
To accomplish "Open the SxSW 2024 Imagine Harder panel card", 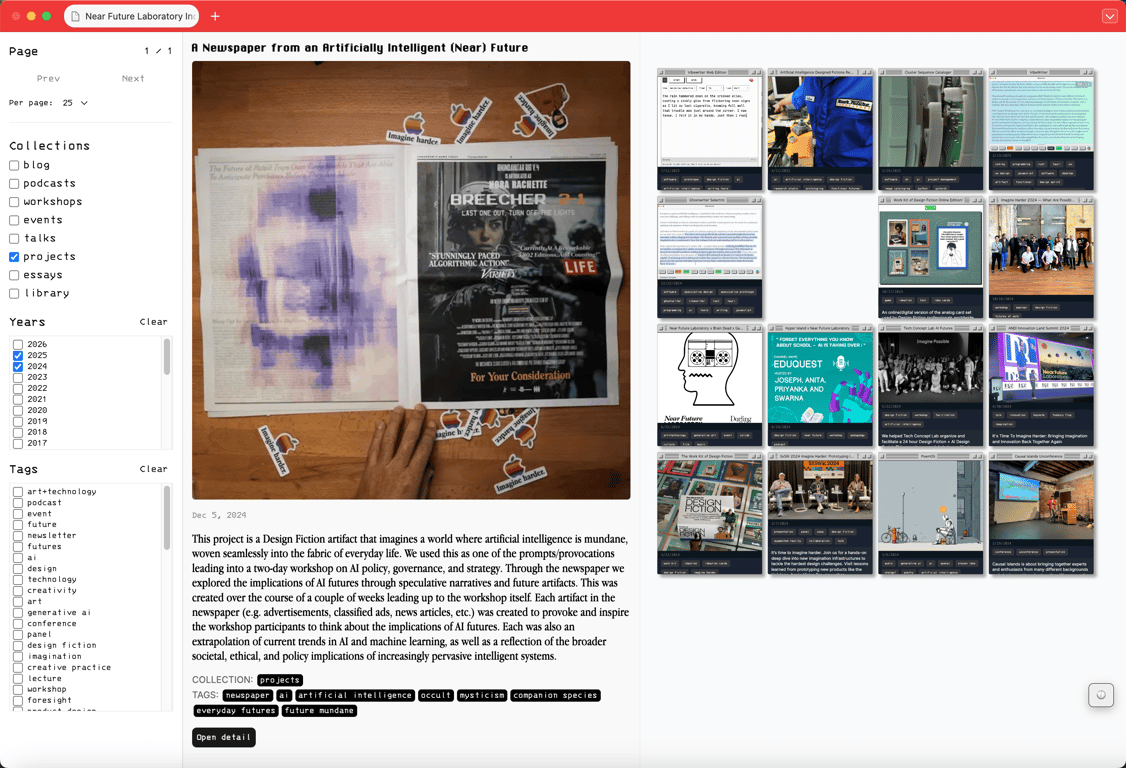I will pyautogui.click(x=820, y=513).
